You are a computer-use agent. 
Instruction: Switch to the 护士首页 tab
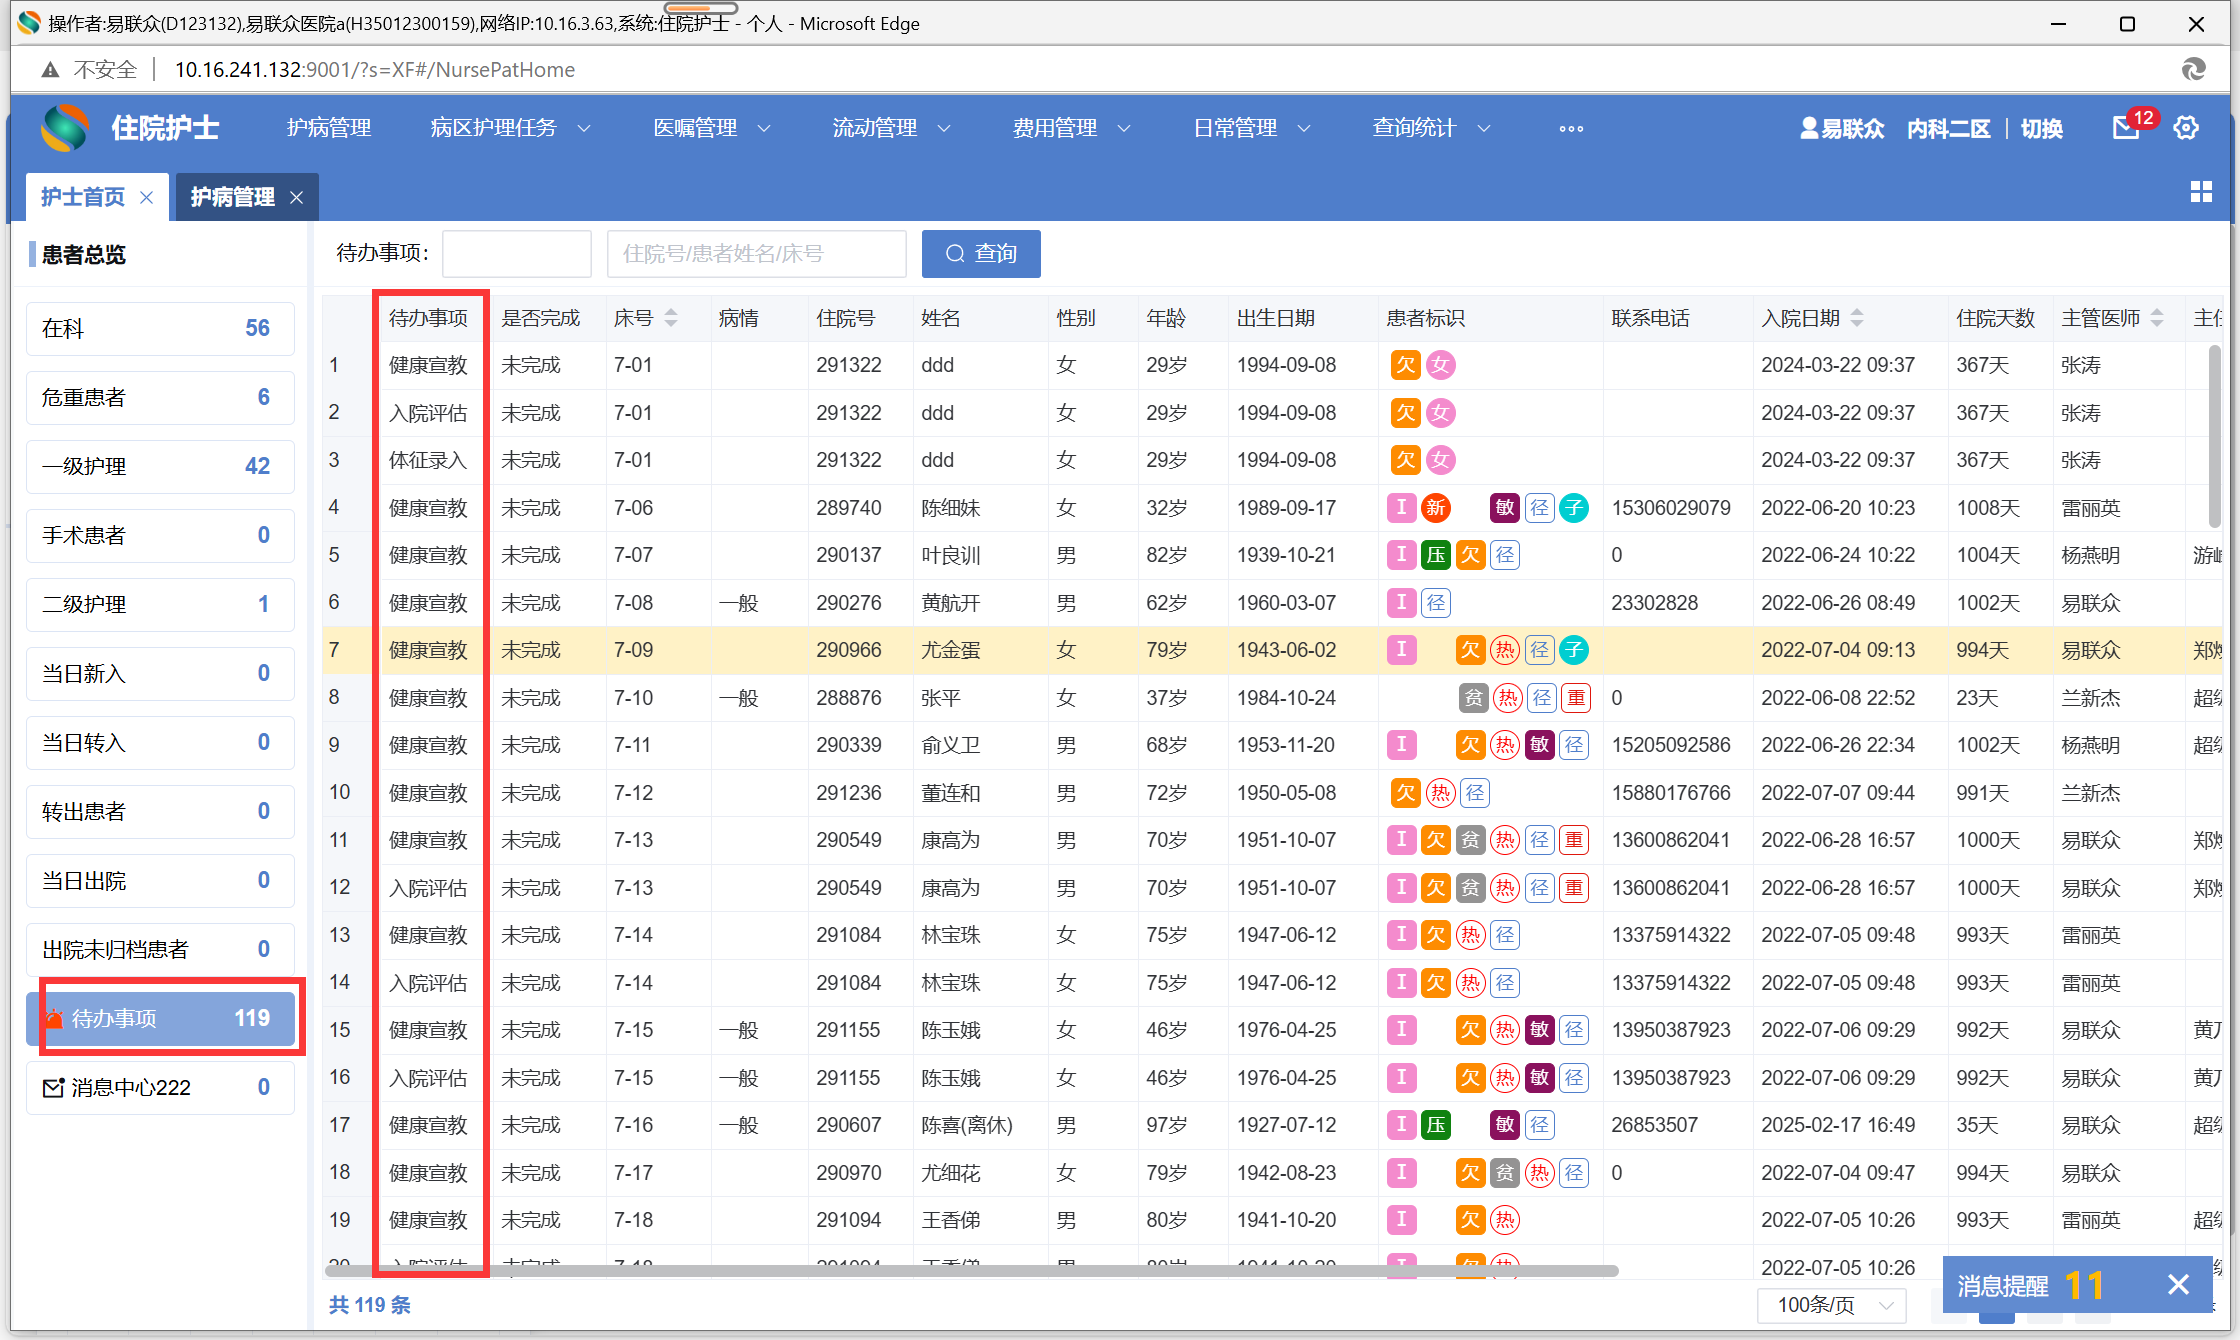pos(83,197)
